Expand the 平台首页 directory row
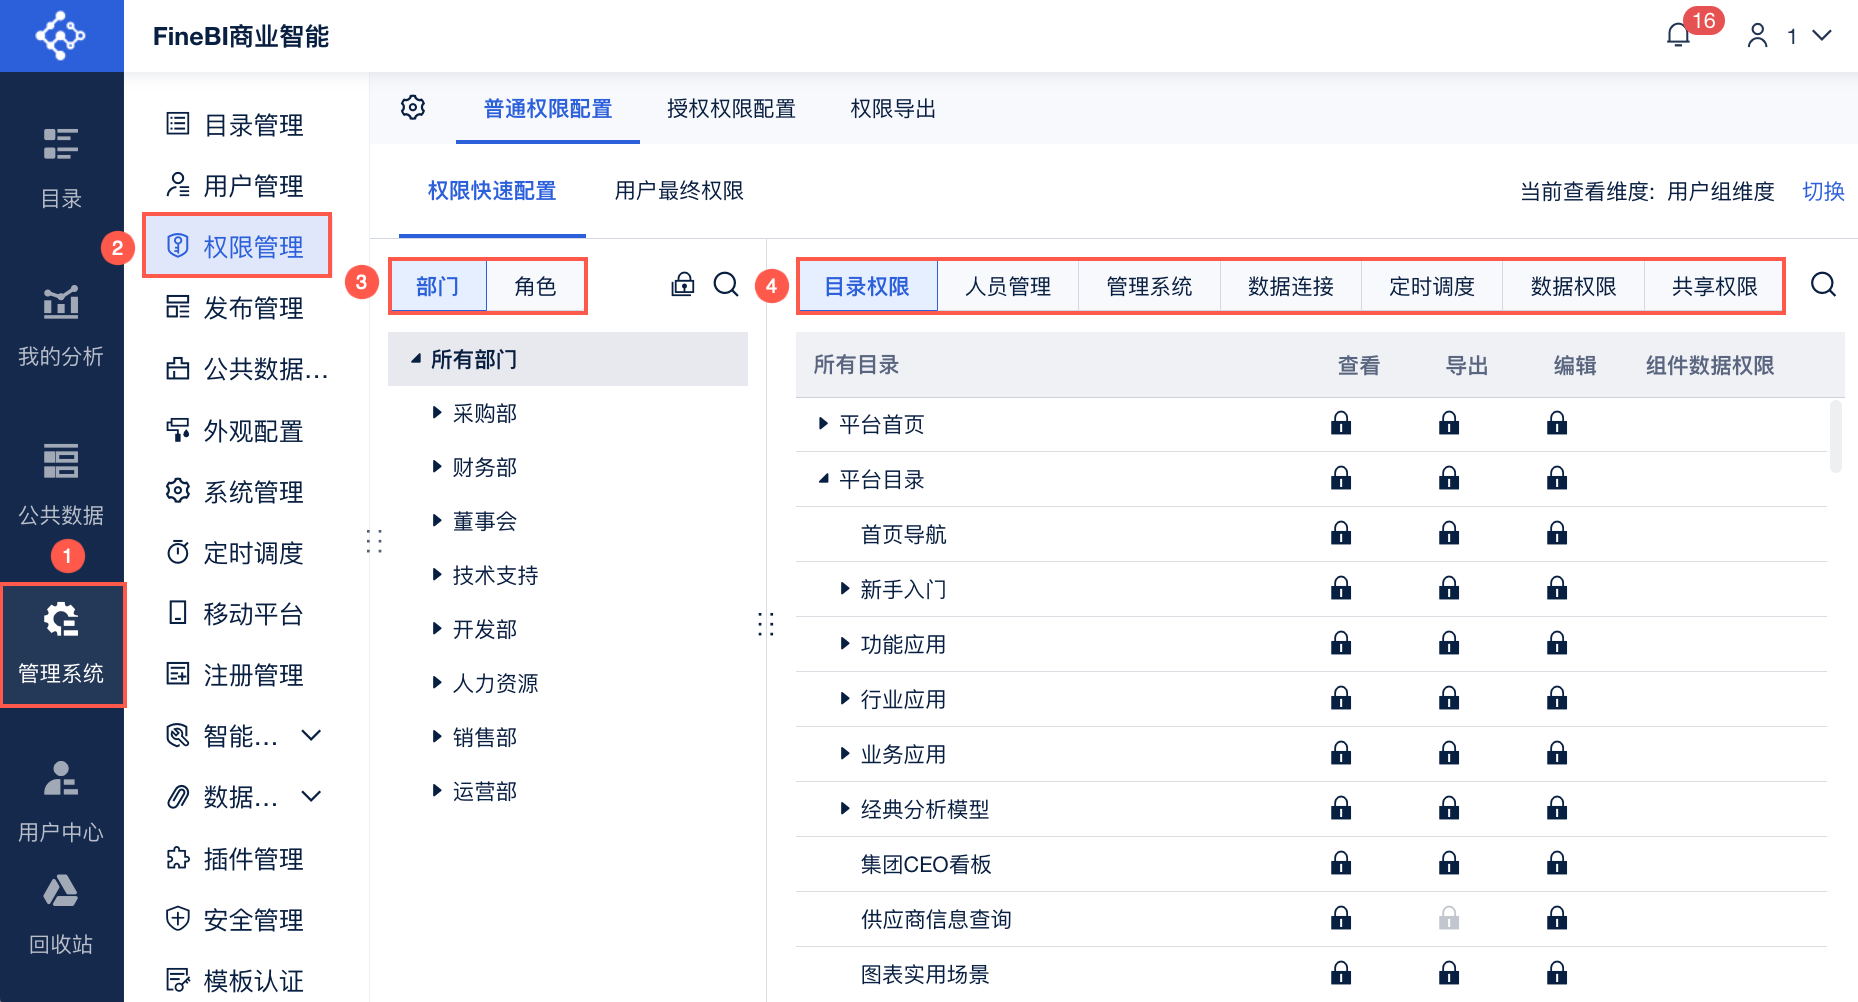 pos(823,424)
